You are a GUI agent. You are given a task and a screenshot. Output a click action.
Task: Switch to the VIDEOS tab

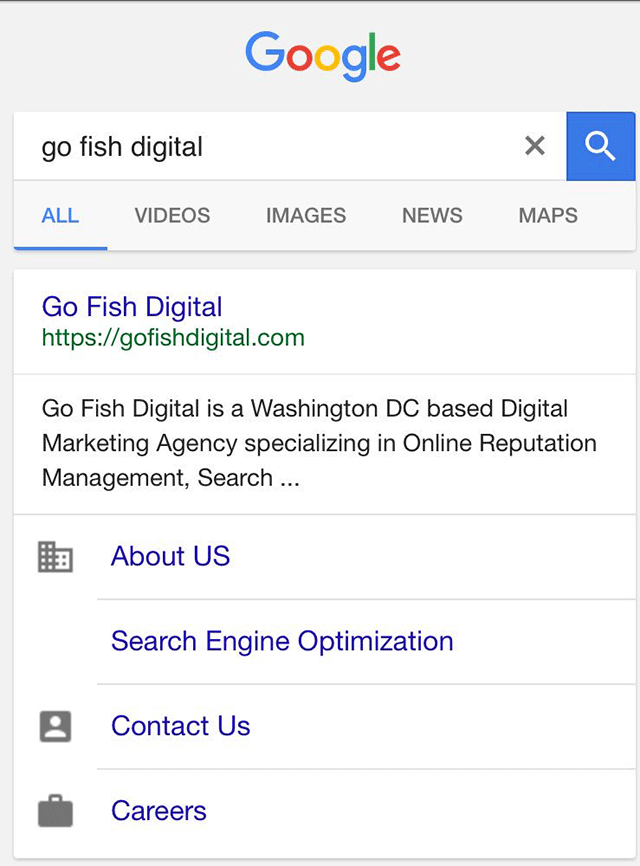click(x=171, y=215)
